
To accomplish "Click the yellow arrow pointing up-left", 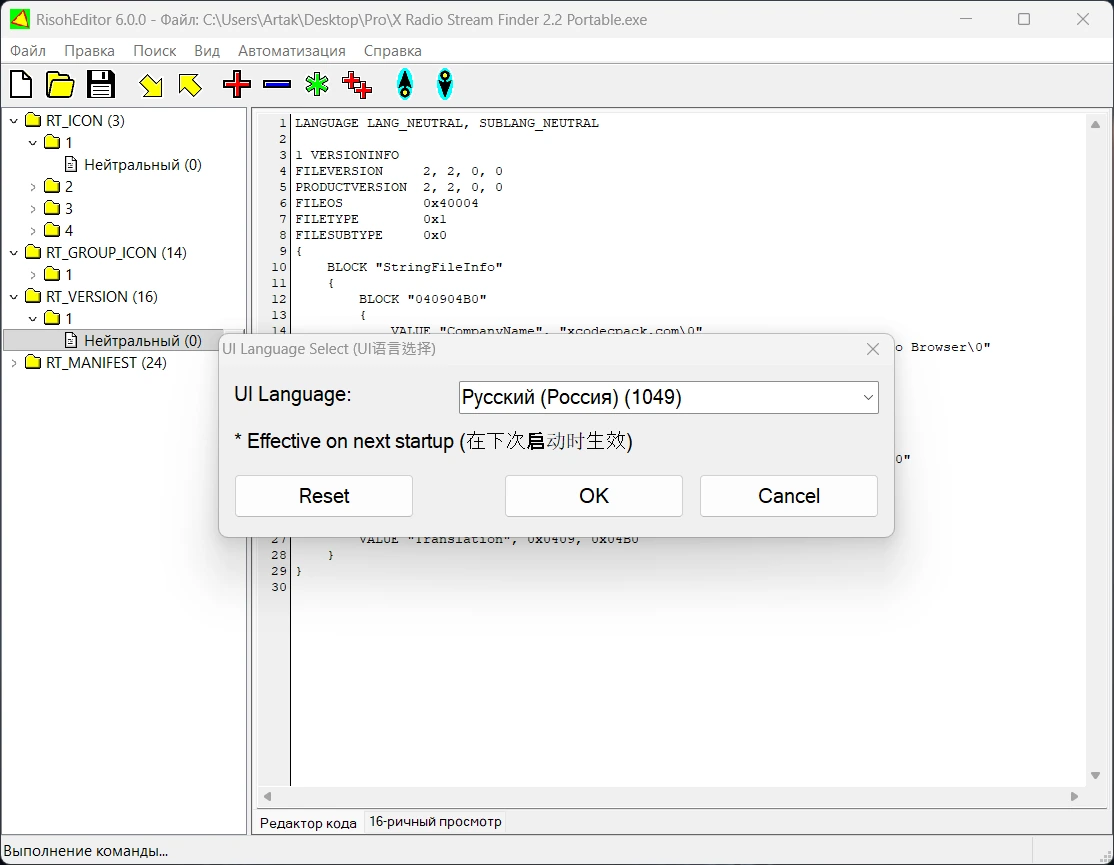I will point(190,85).
